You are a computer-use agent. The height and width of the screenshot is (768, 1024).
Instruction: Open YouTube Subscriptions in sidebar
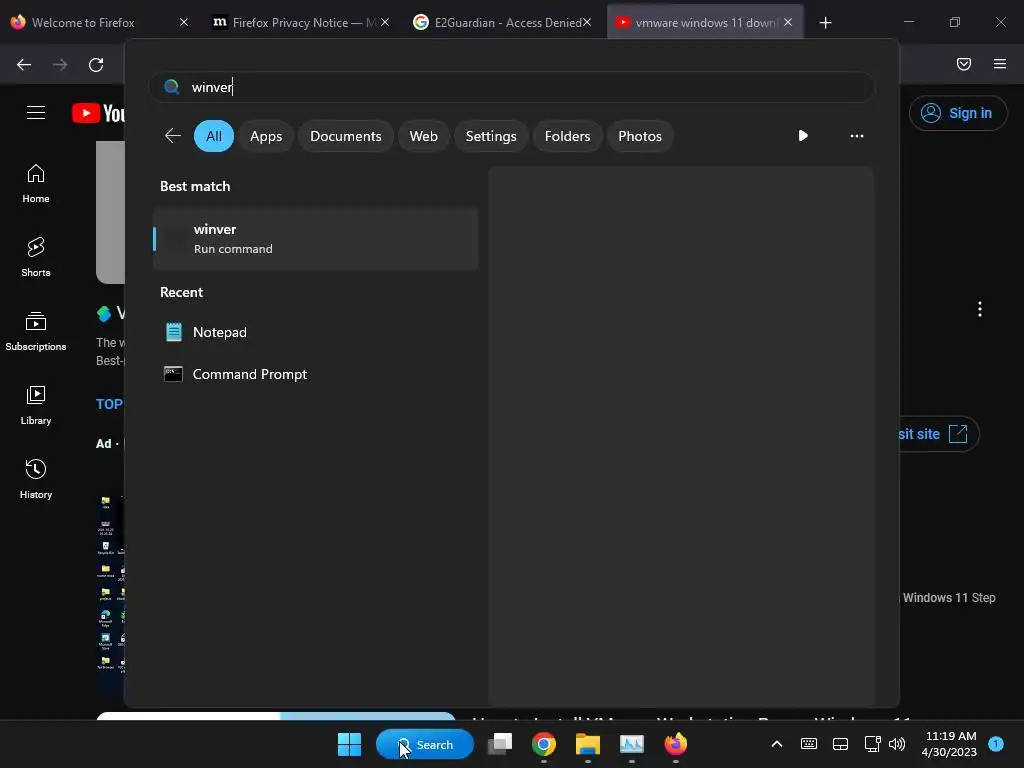pos(36,331)
